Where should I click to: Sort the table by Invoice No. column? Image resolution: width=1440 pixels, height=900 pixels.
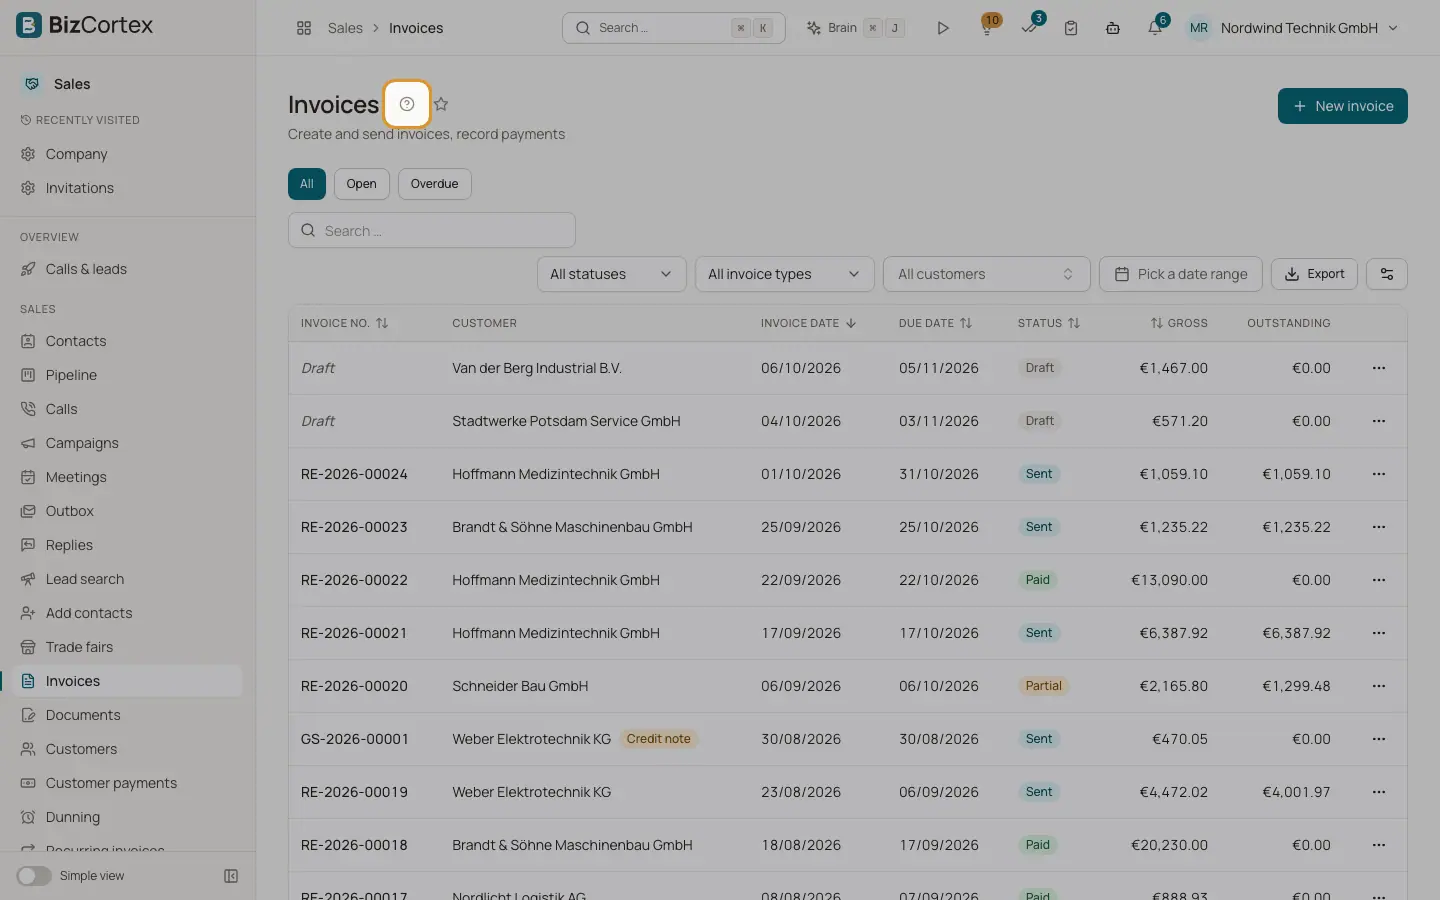pos(344,323)
